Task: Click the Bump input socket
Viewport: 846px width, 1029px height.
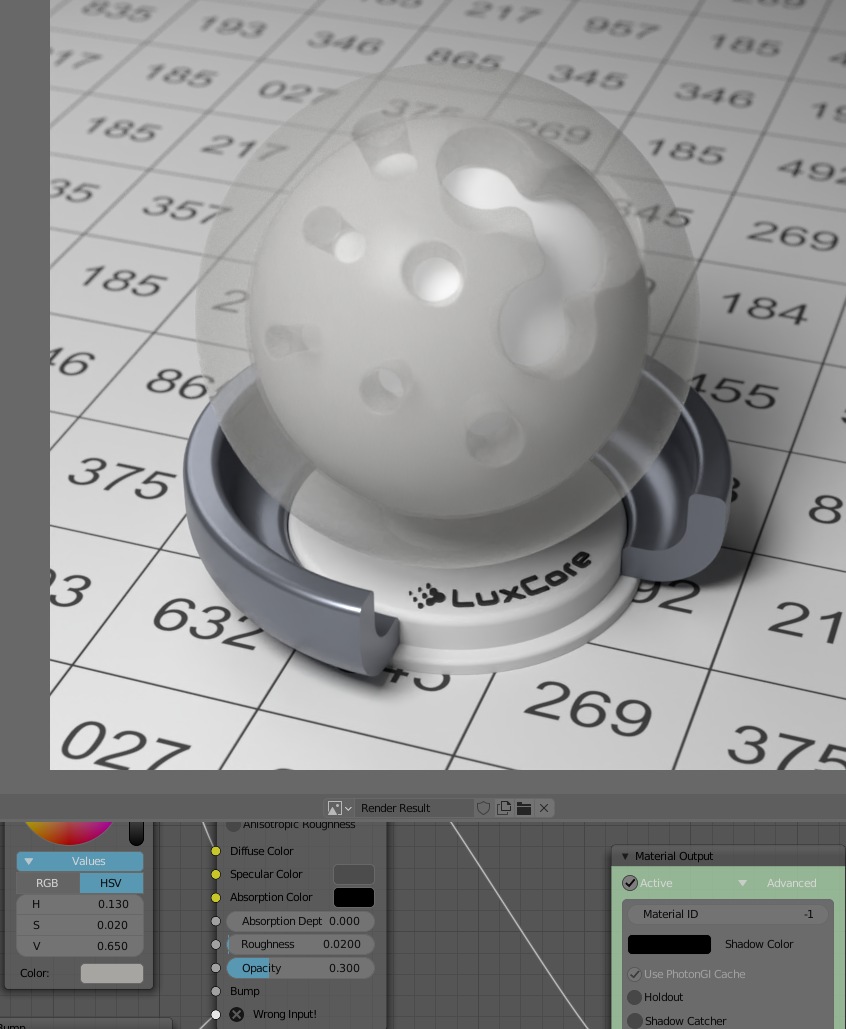Action: point(215,991)
